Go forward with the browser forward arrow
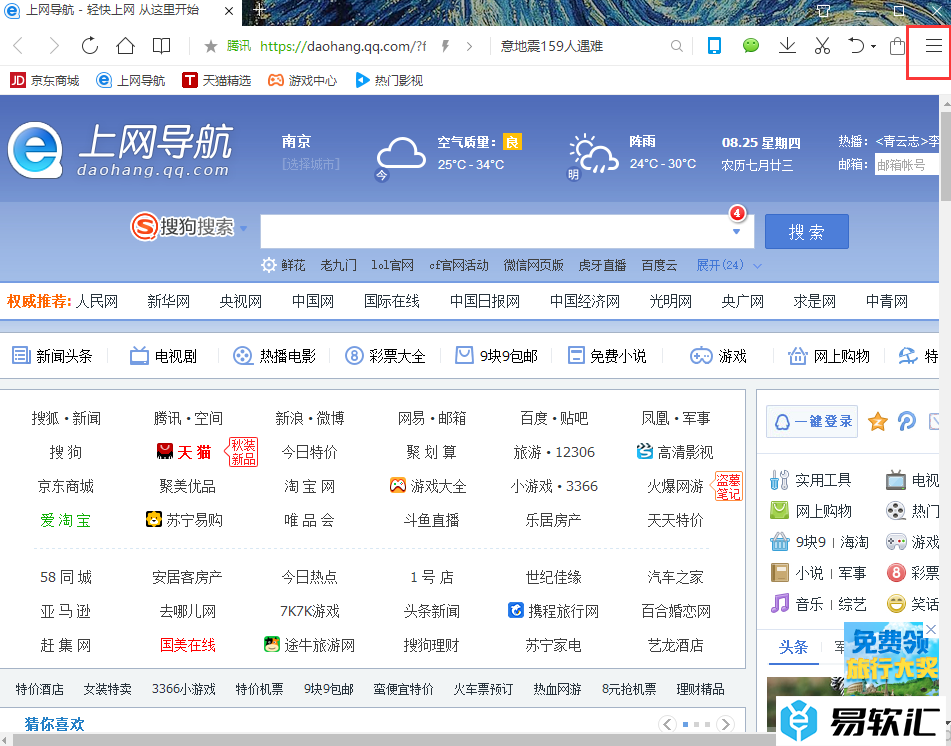The image size is (951, 746). coord(54,46)
